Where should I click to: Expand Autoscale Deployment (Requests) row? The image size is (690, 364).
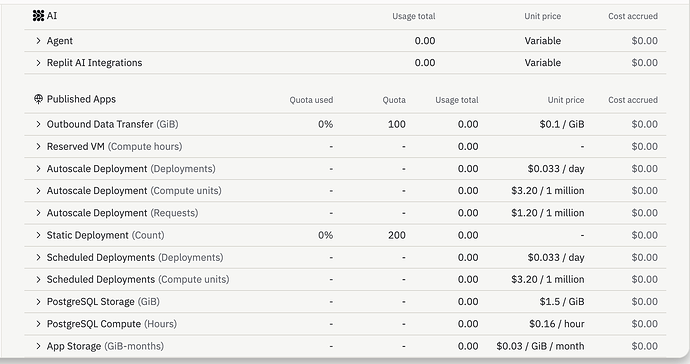(38, 213)
